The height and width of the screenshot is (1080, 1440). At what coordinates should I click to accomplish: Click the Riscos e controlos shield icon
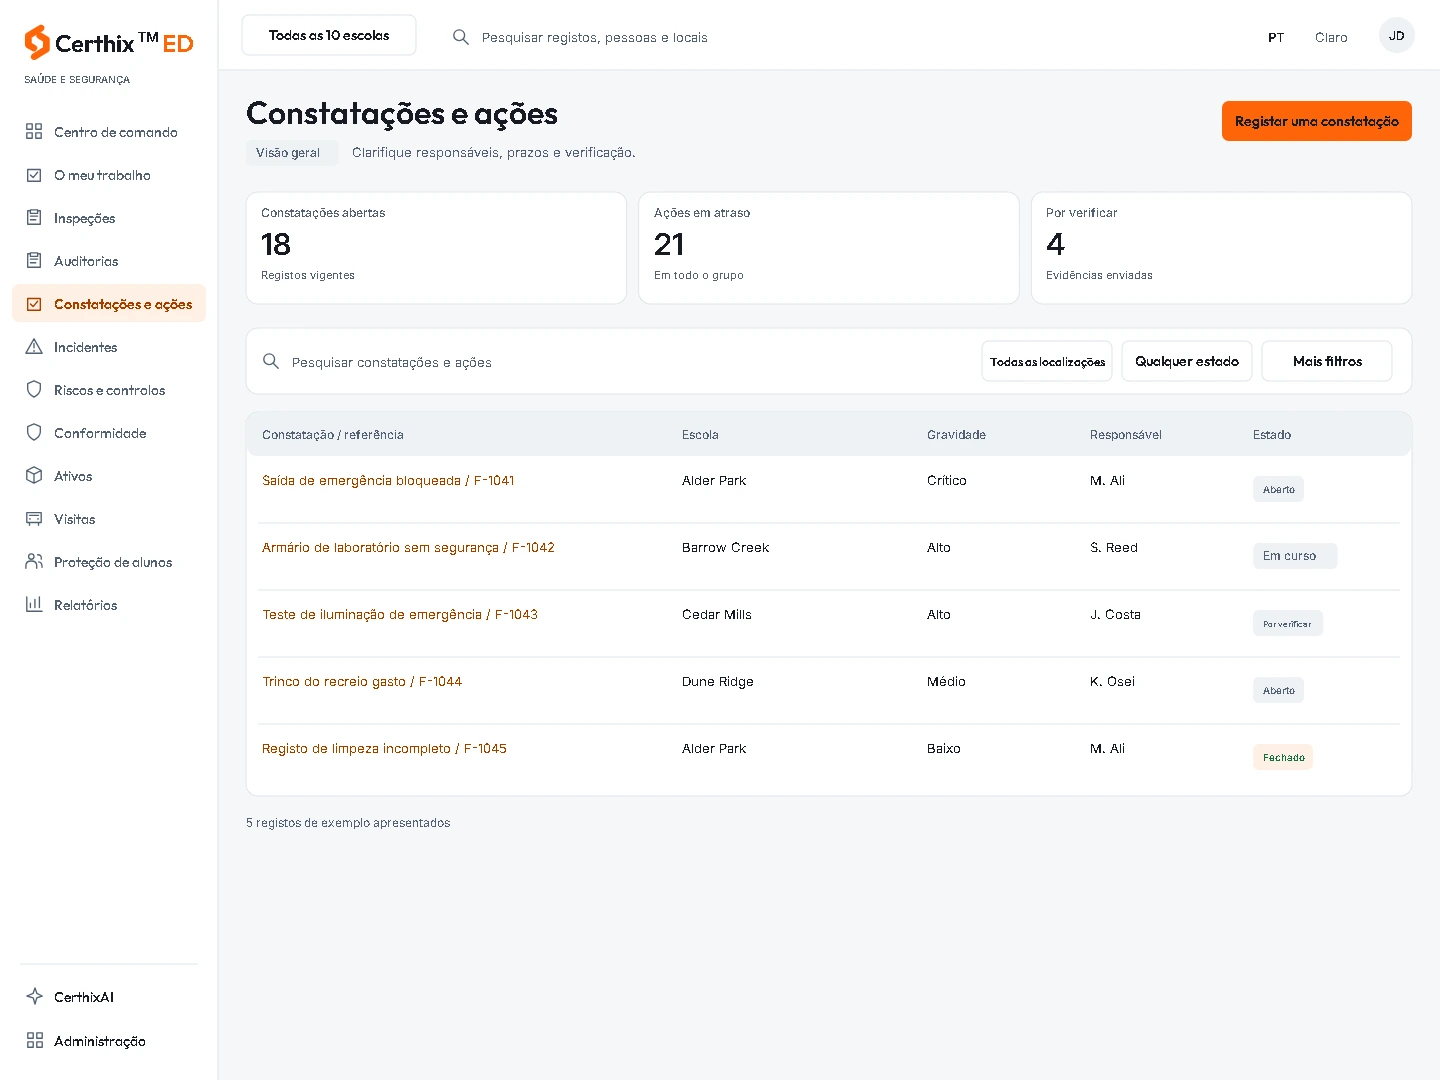[34, 389]
